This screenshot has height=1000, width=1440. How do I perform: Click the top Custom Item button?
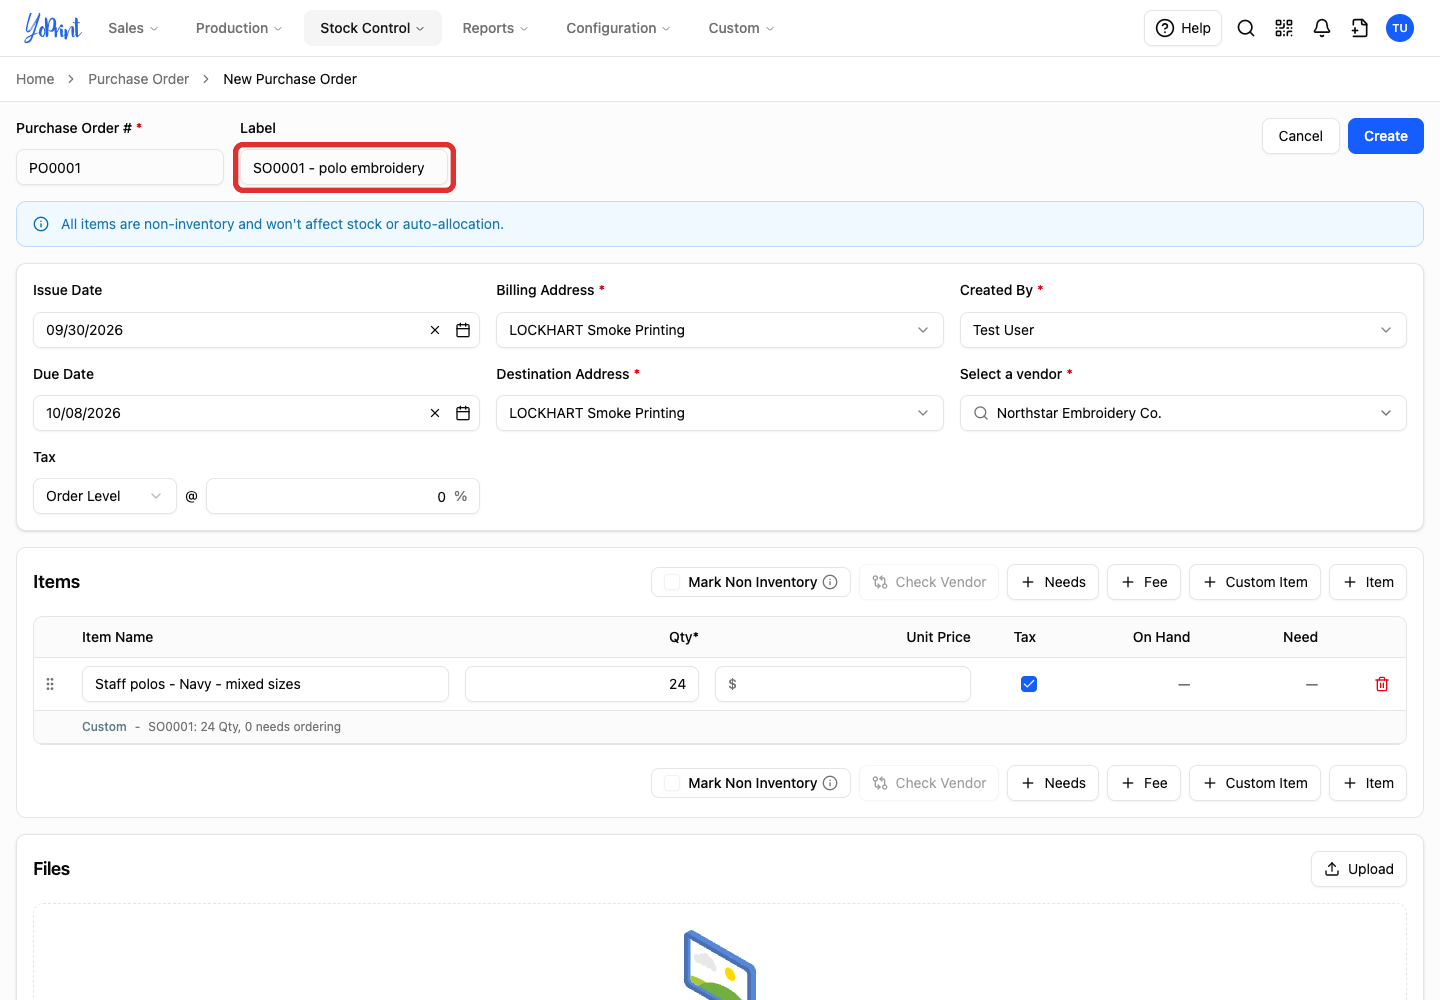coord(1255,582)
